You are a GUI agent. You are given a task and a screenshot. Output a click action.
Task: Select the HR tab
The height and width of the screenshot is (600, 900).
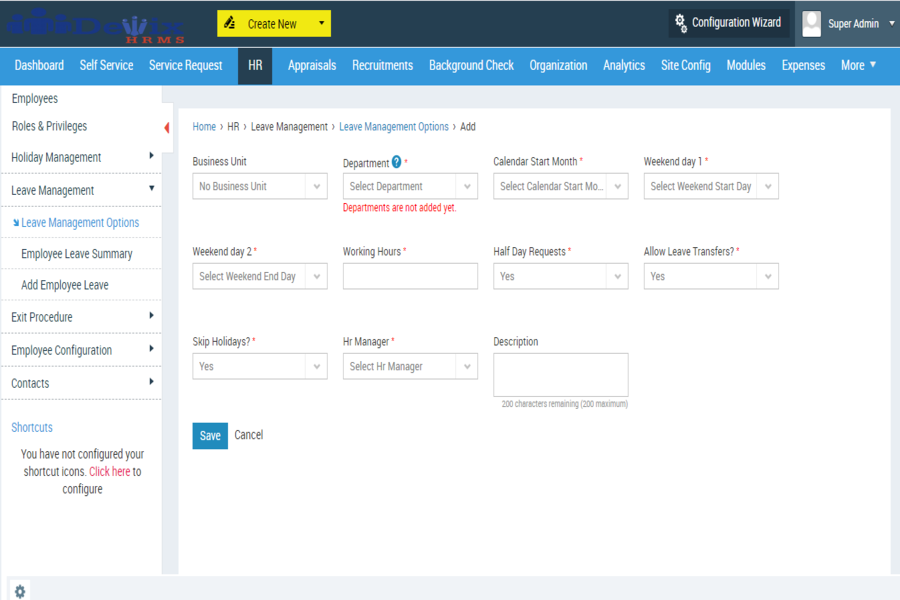pos(255,65)
